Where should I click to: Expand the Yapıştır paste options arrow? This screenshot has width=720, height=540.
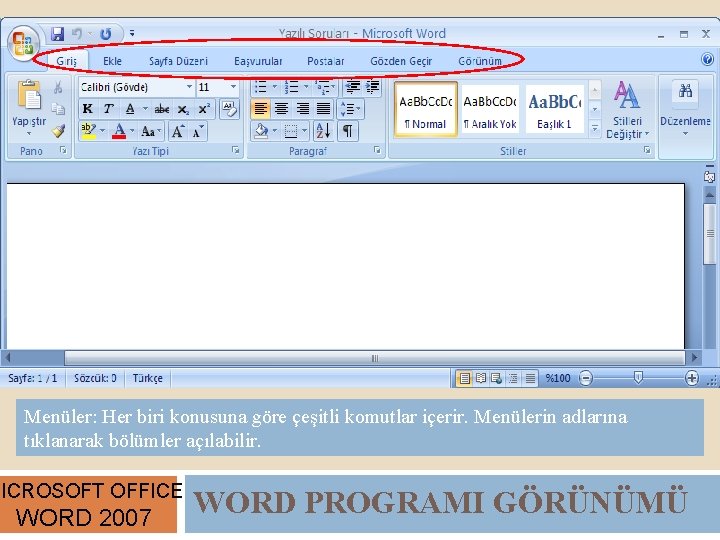point(29,134)
